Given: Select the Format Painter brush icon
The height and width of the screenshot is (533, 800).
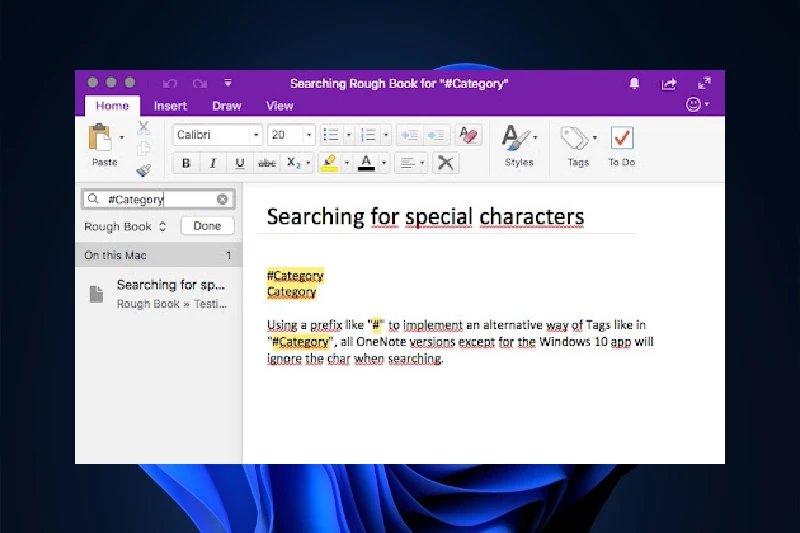Looking at the screenshot, I should pos(143,170).
